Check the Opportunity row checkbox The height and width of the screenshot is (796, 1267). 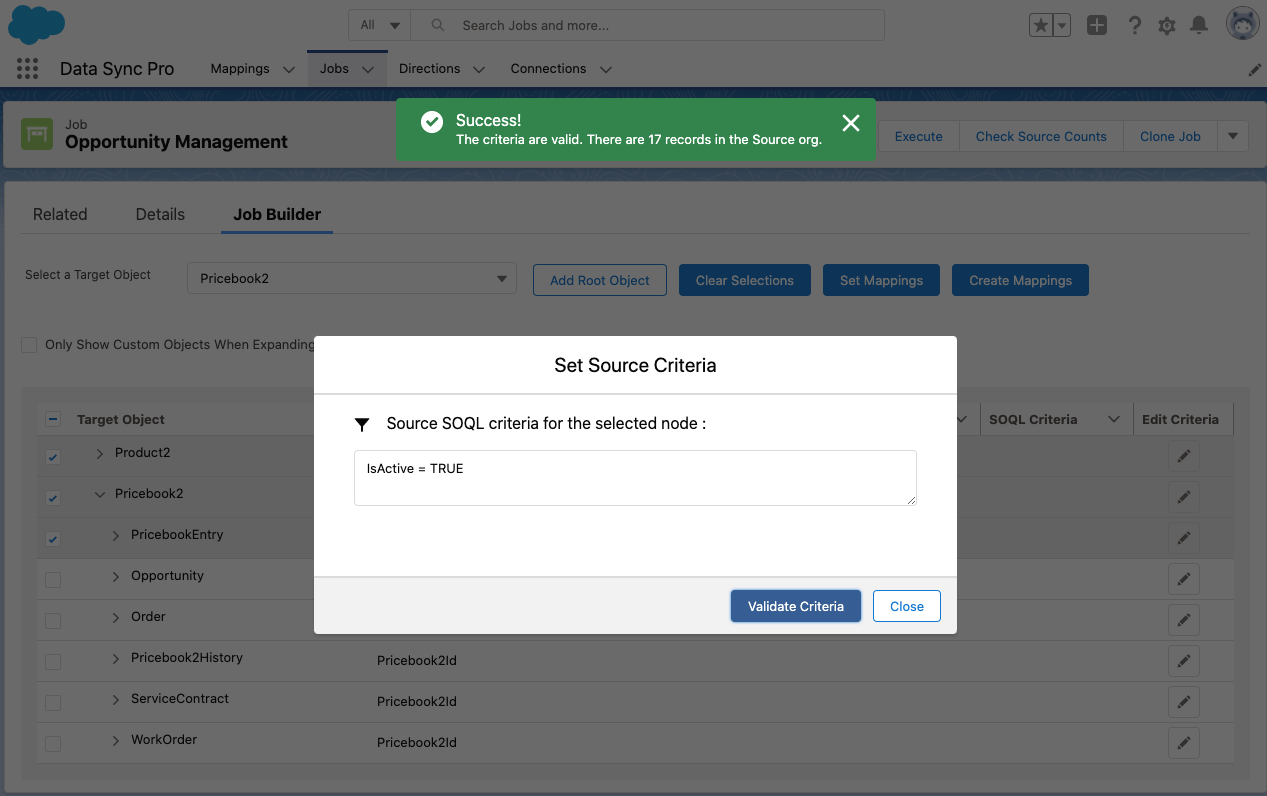point(53,580)
